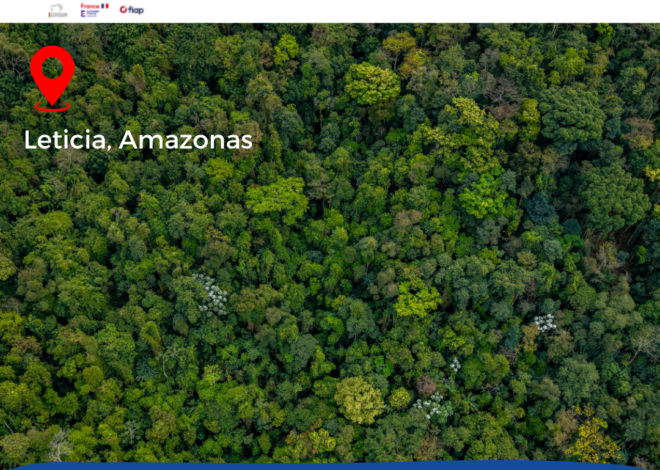Viewport: 660px width, 470px height.
Task: Click the France Expertise France logo
Action: pyautogui.click(x=94, y=10)
